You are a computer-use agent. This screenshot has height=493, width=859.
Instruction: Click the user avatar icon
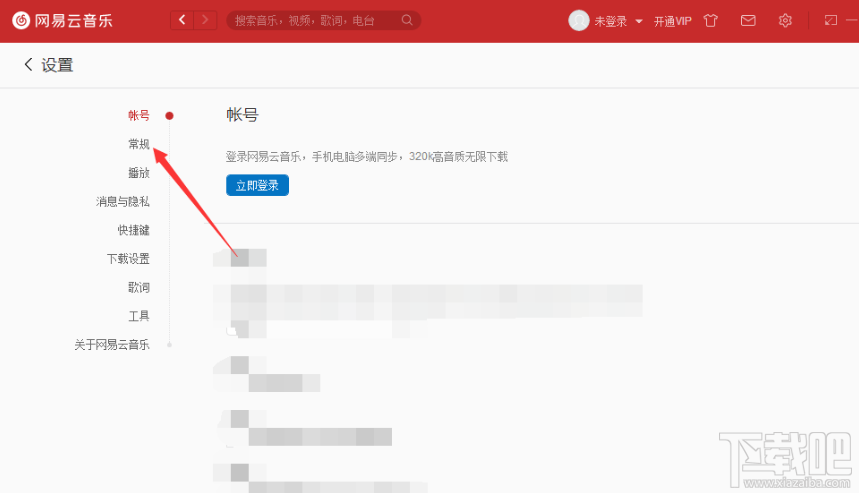coord(579,21)
